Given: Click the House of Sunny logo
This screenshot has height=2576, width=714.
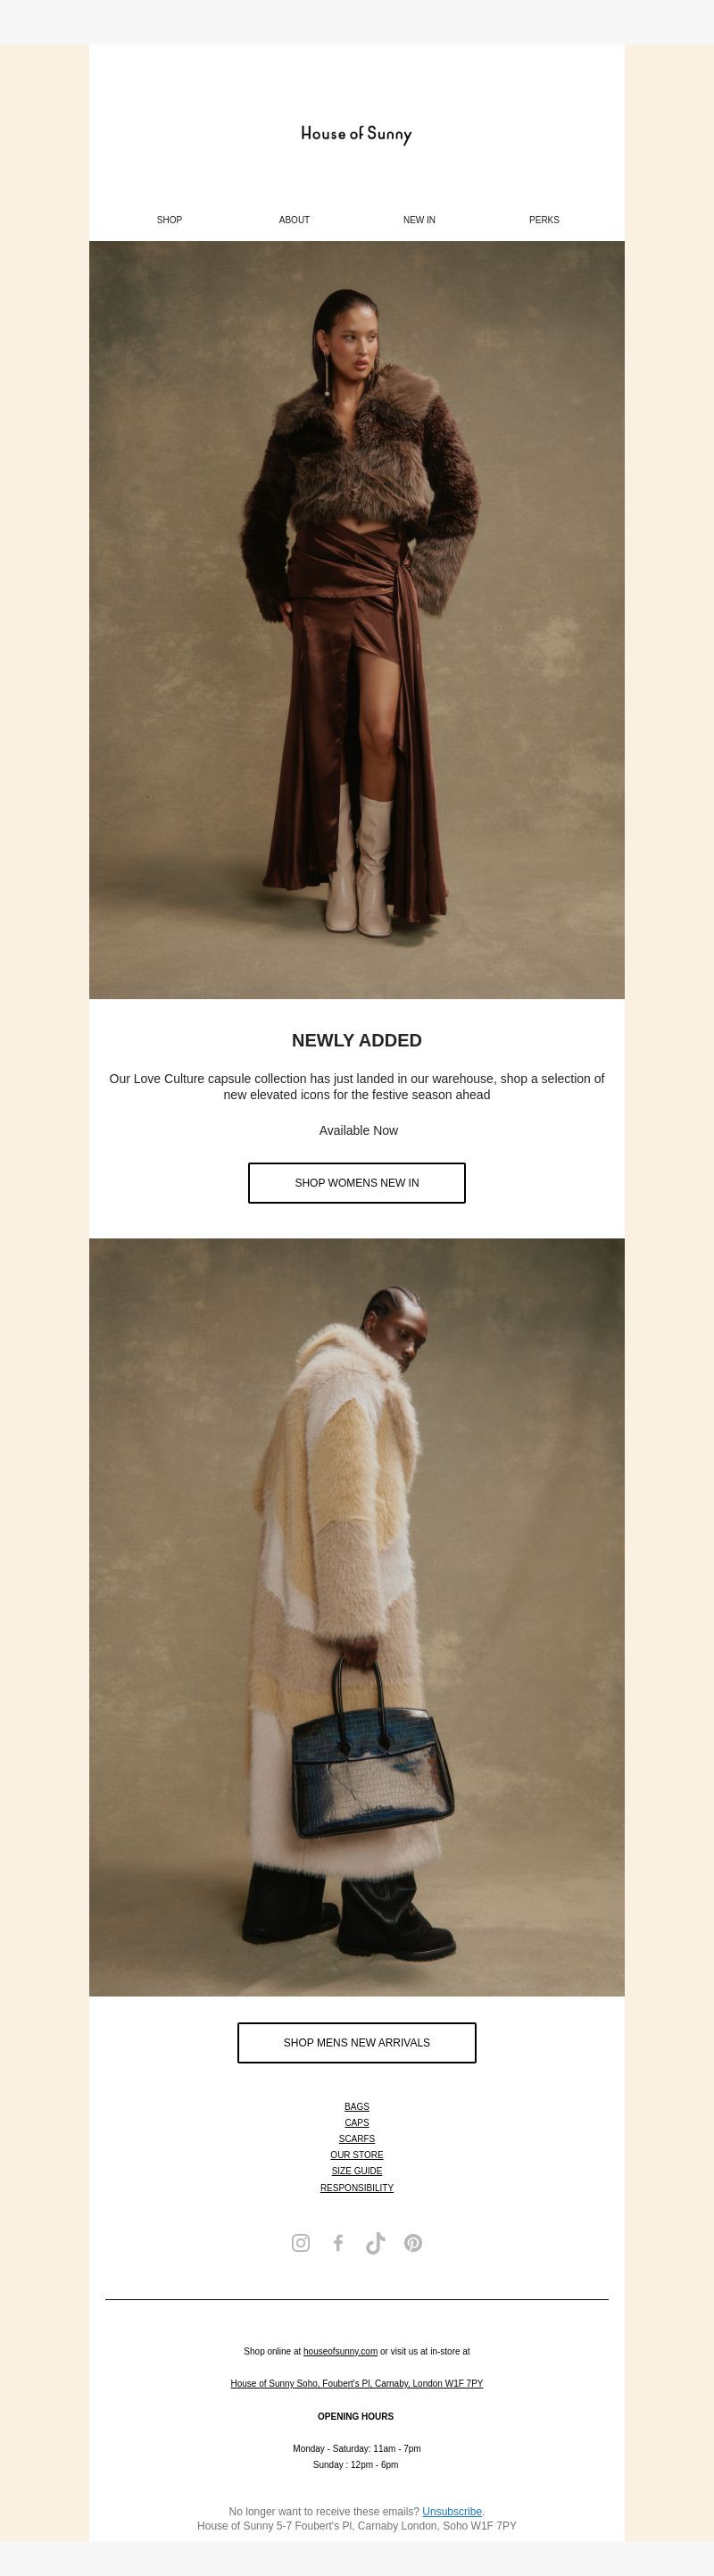Looking at the screenshot, I should [x=356, y=134].
